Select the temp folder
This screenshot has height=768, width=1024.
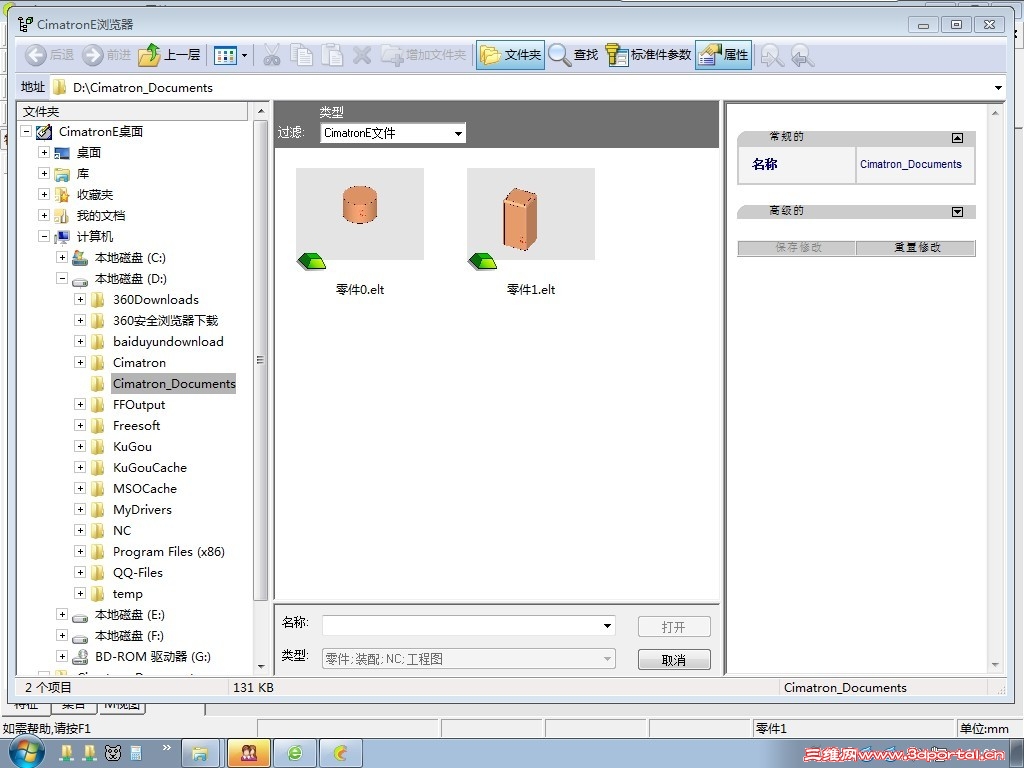128,594
